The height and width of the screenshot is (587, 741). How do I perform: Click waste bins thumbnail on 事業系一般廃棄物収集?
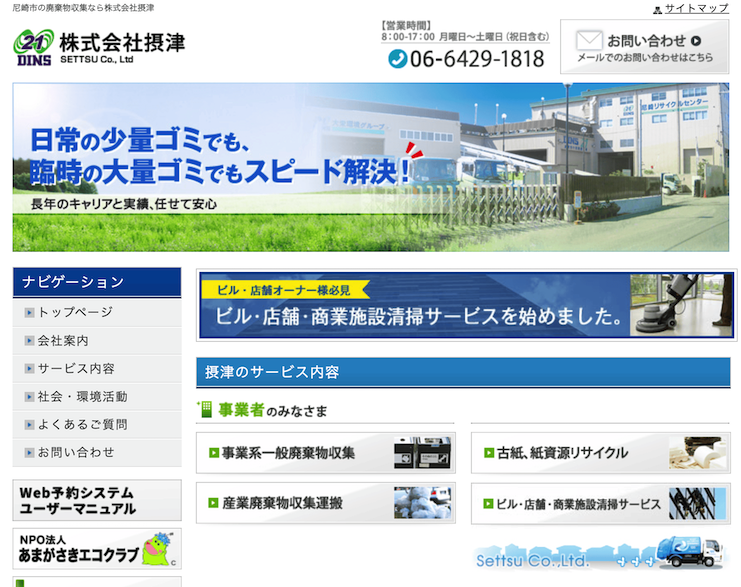click(x=422, y=453)
